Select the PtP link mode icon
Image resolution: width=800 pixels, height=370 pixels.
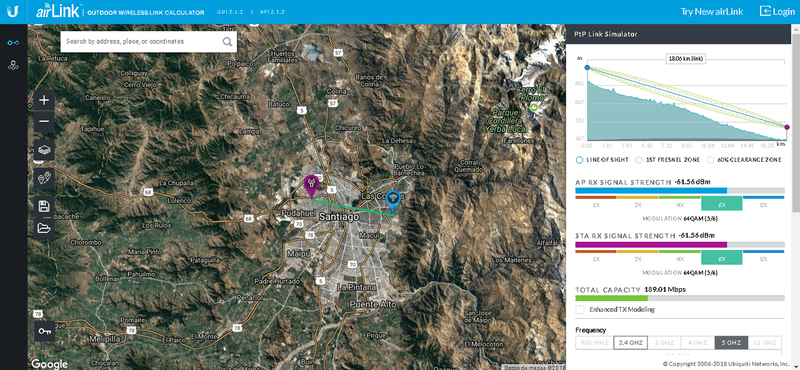click(x=13, y=42)
